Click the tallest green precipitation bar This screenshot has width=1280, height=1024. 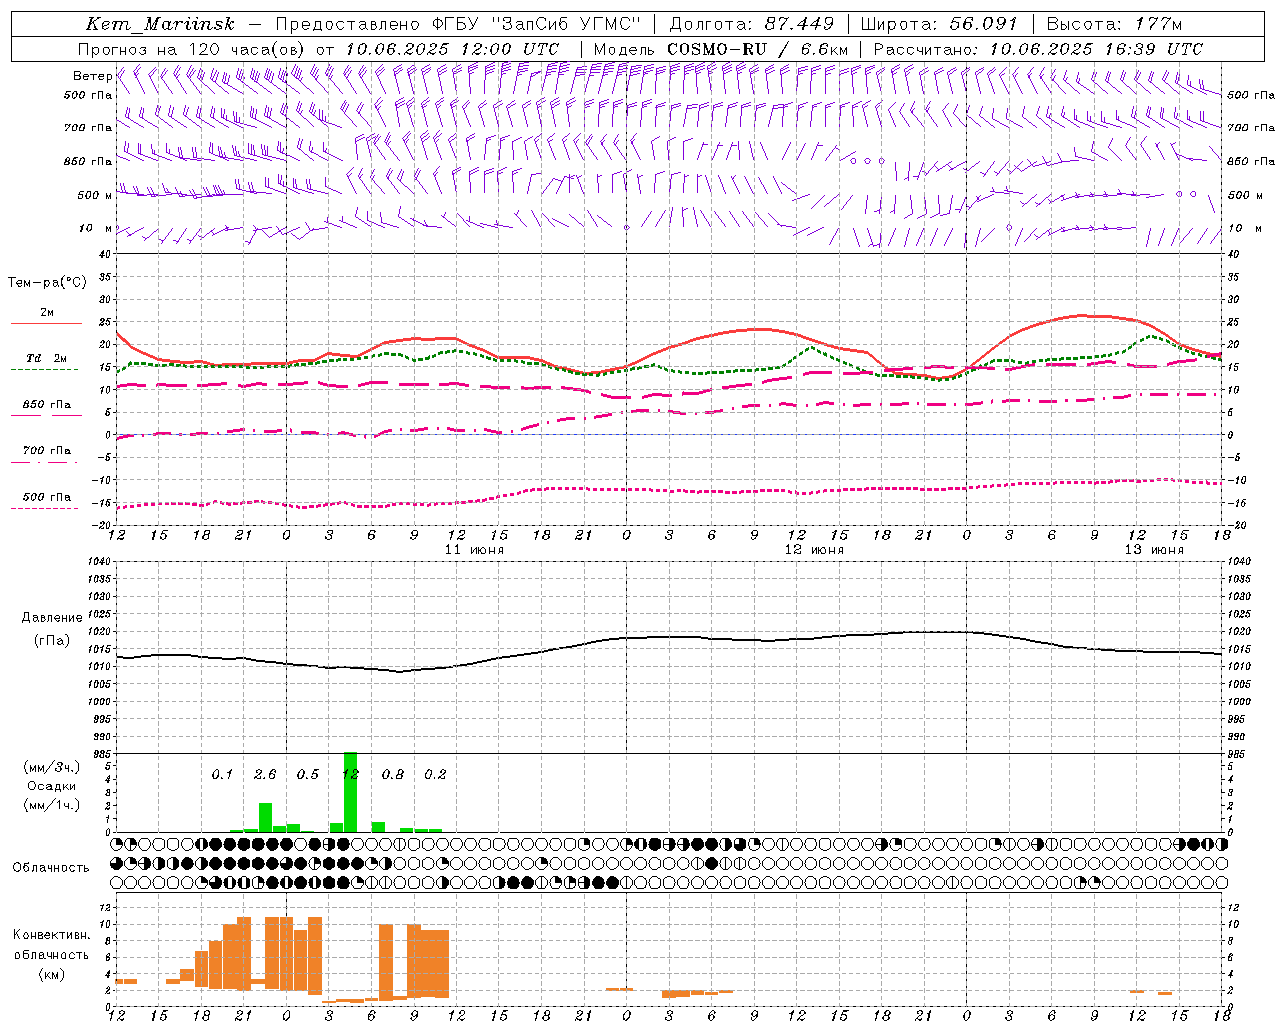[x=350, y=792]
